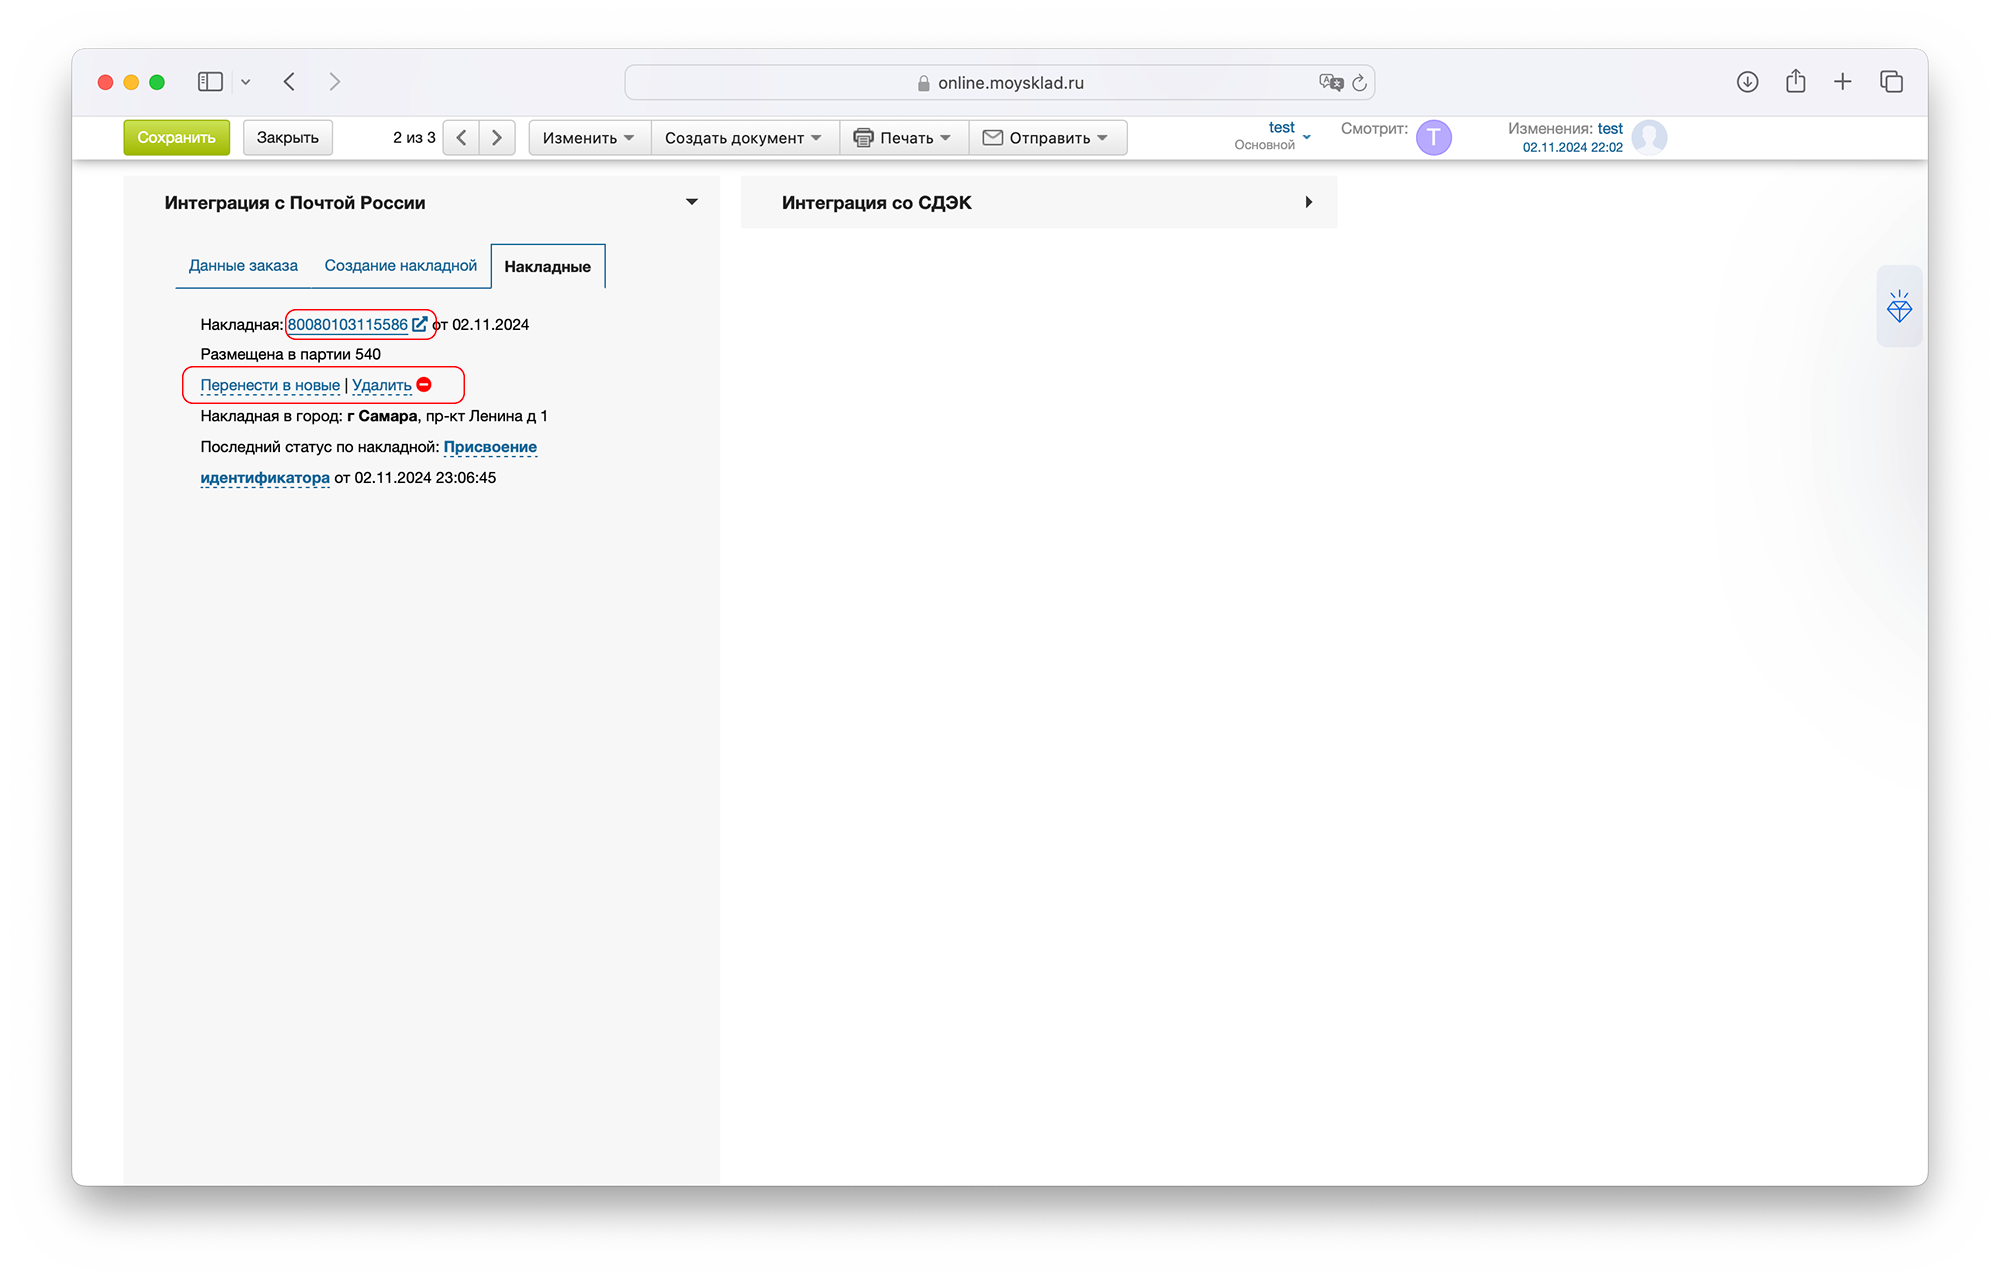Screen dimensions: 2000x1281
Task: Switch to Создание накладной tab
Action: [x=400, y=266]
